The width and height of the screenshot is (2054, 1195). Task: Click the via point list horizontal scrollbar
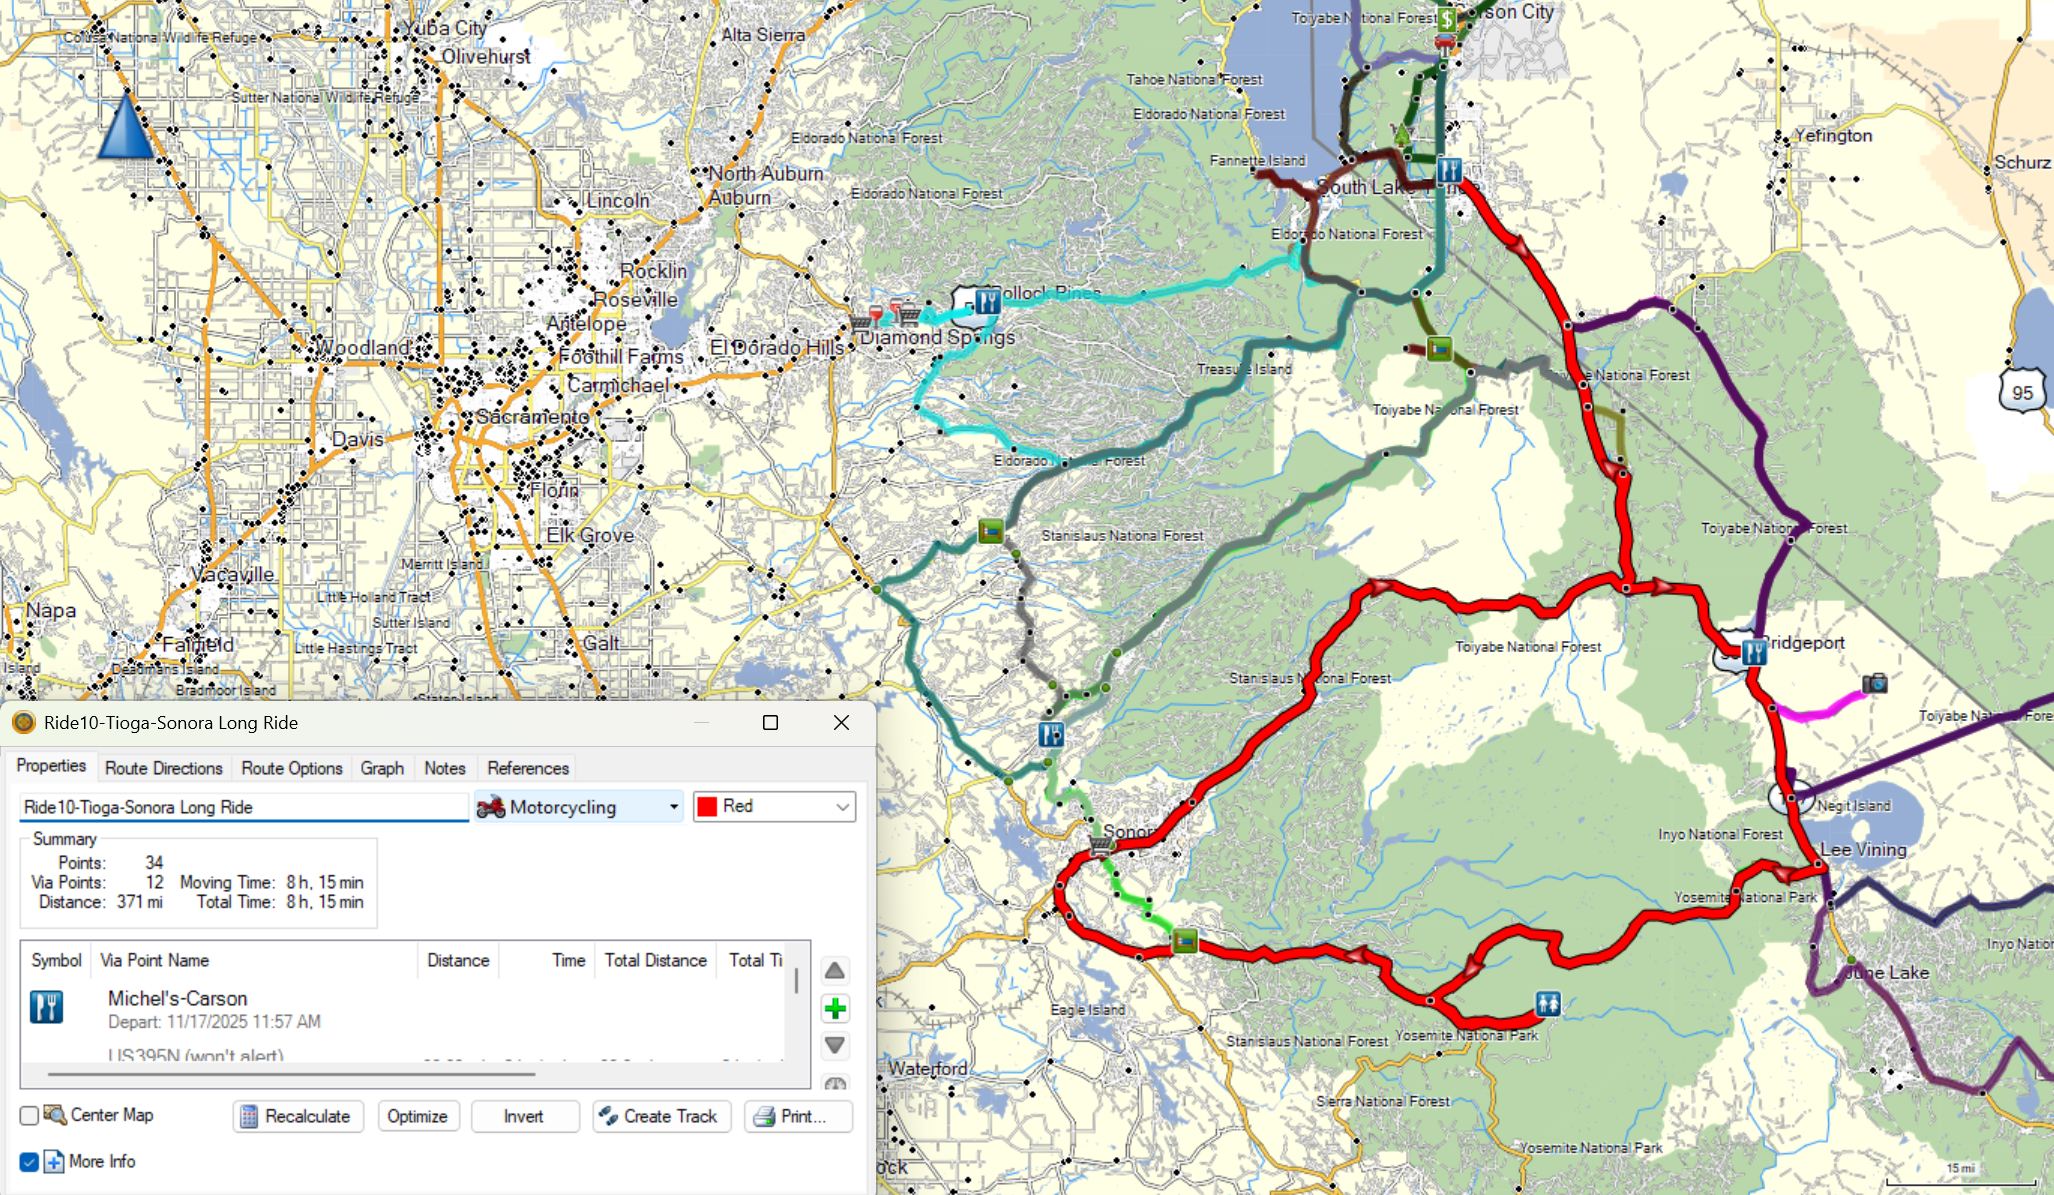pyautogui.click(x=290, y=1075)
